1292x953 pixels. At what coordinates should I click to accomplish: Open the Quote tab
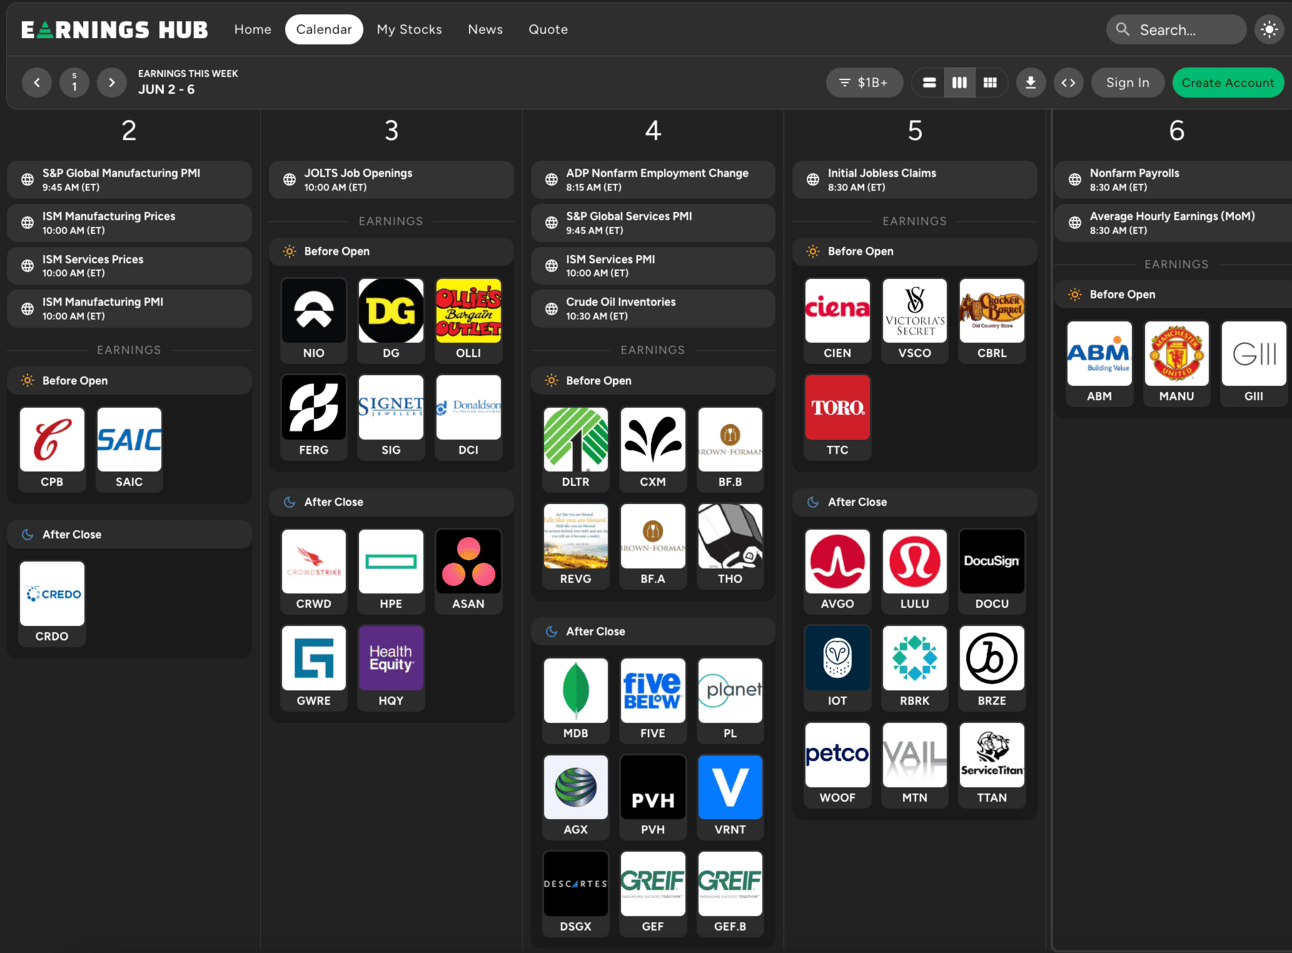click(x=548, y=30)
